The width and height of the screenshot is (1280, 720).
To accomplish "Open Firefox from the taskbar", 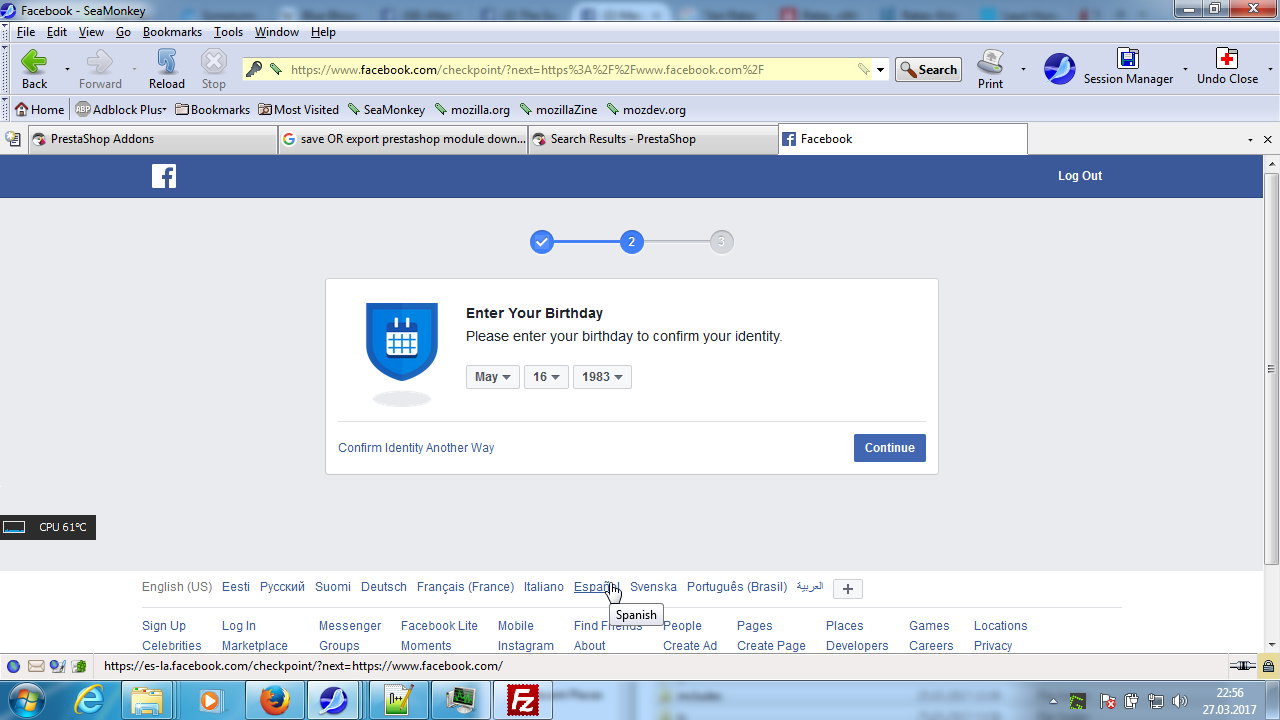I will pyautogui.click(x=275, y=700).
